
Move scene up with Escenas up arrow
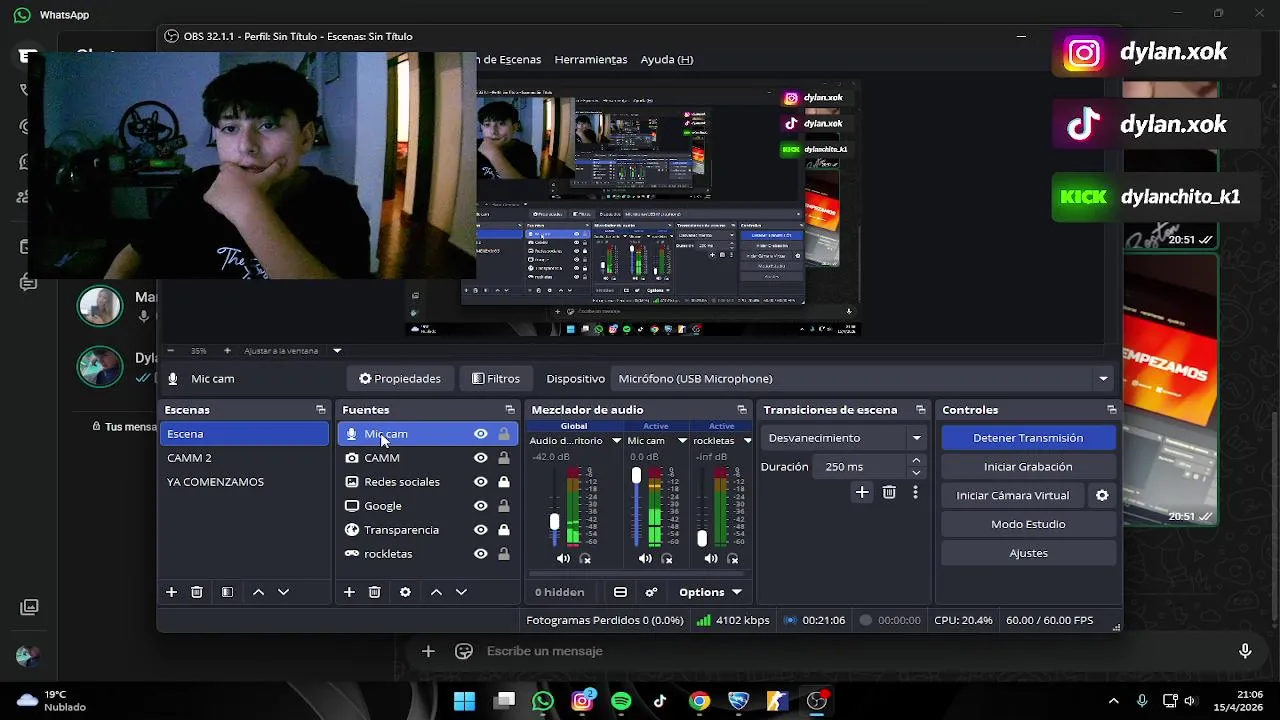[258, 592]
